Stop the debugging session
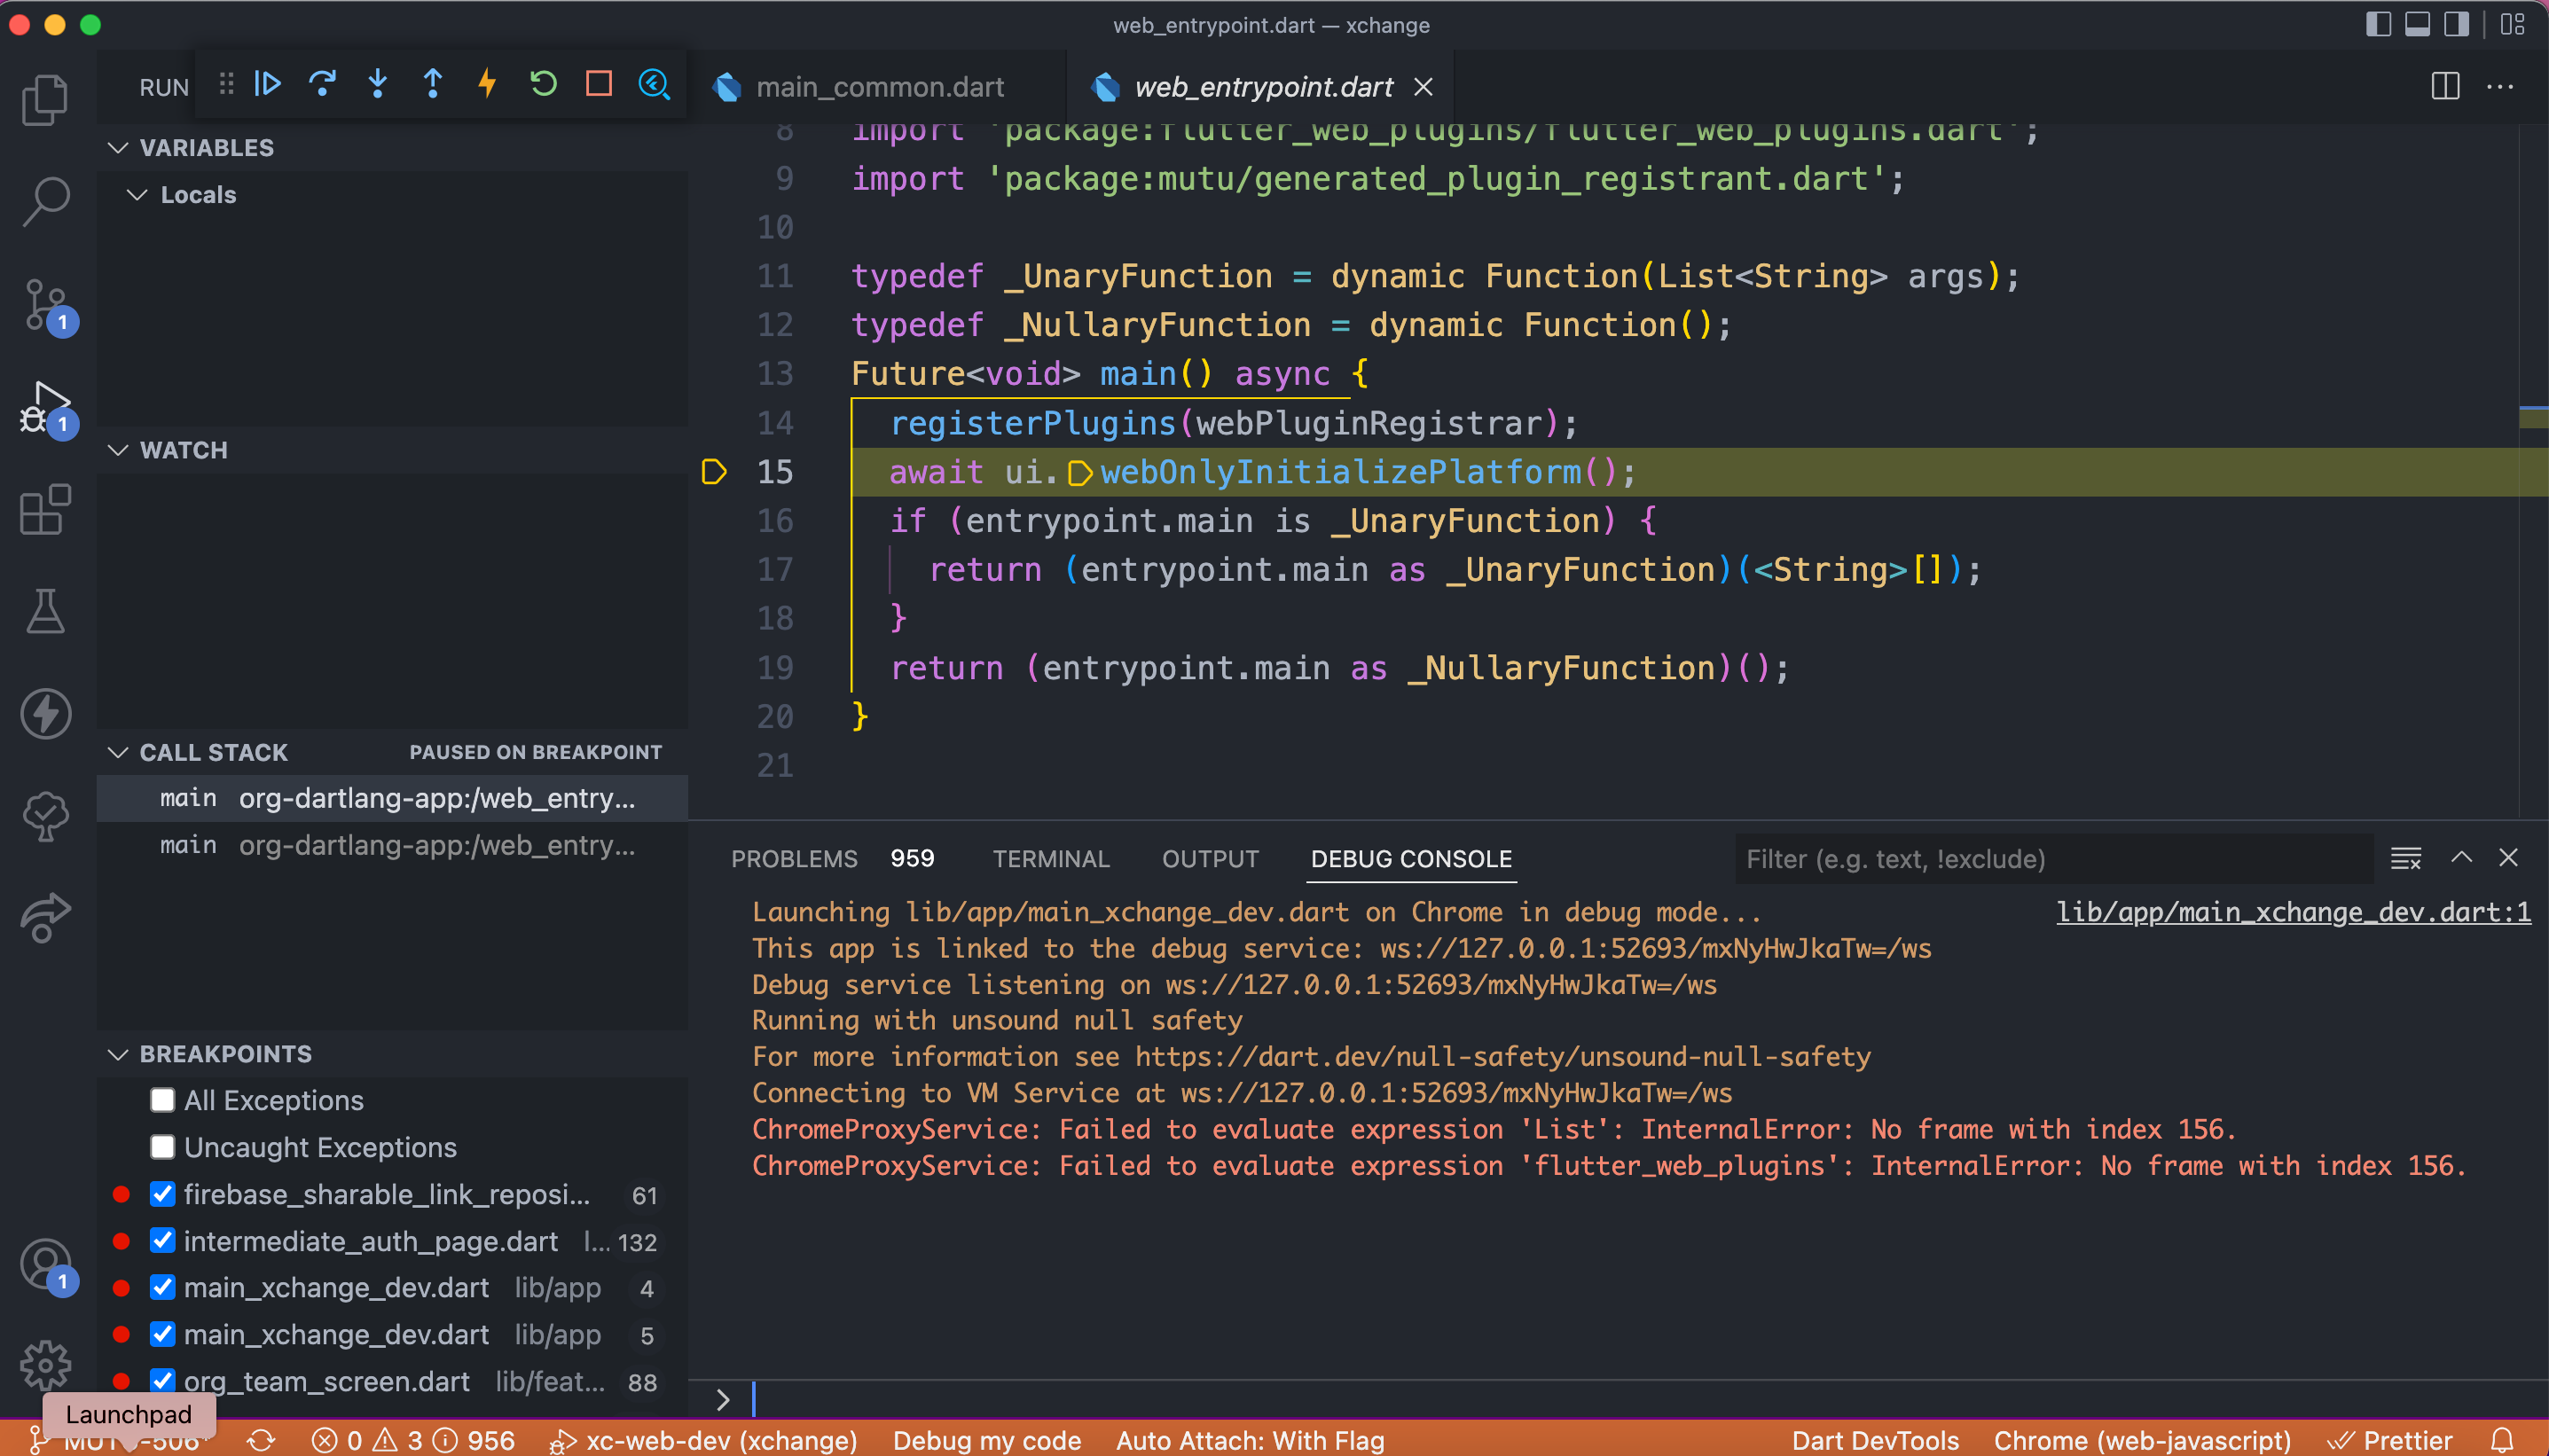 click(x=598, y=84)
